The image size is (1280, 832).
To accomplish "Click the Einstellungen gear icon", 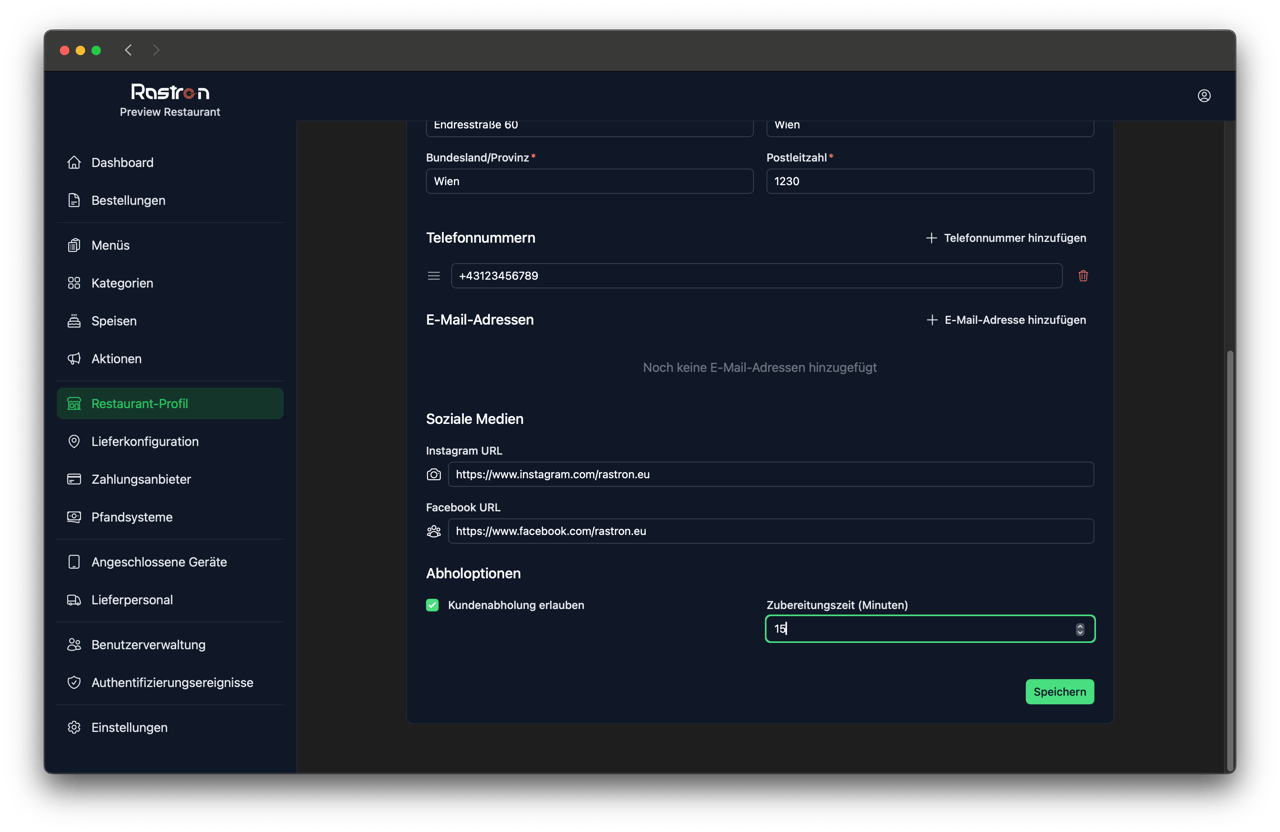I will click(x=74, y=728).
